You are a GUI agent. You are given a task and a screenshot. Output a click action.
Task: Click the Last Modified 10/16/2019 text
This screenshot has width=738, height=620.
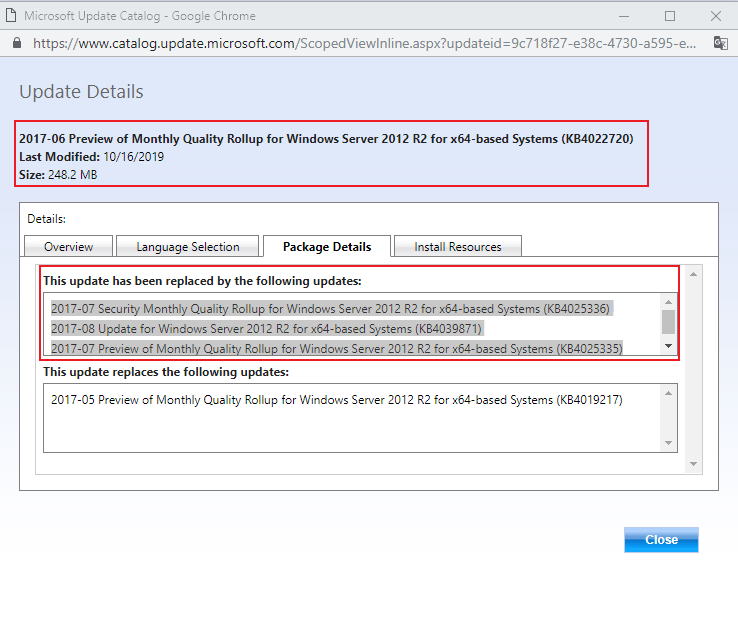(x=91, y=157)
